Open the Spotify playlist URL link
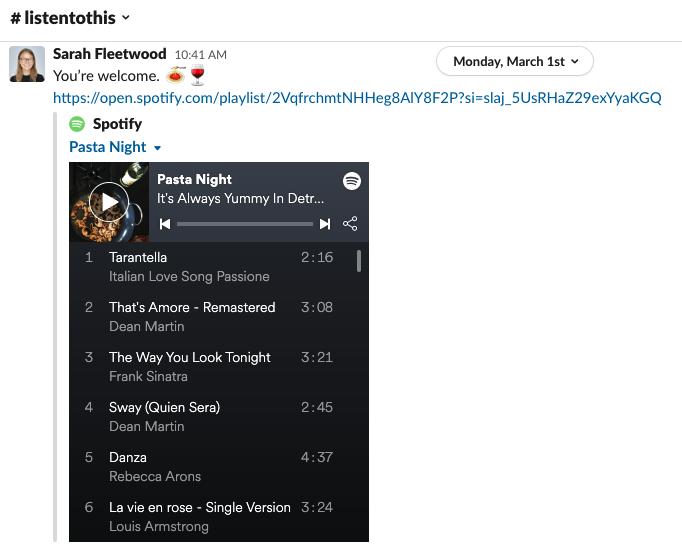 (357, 98)
